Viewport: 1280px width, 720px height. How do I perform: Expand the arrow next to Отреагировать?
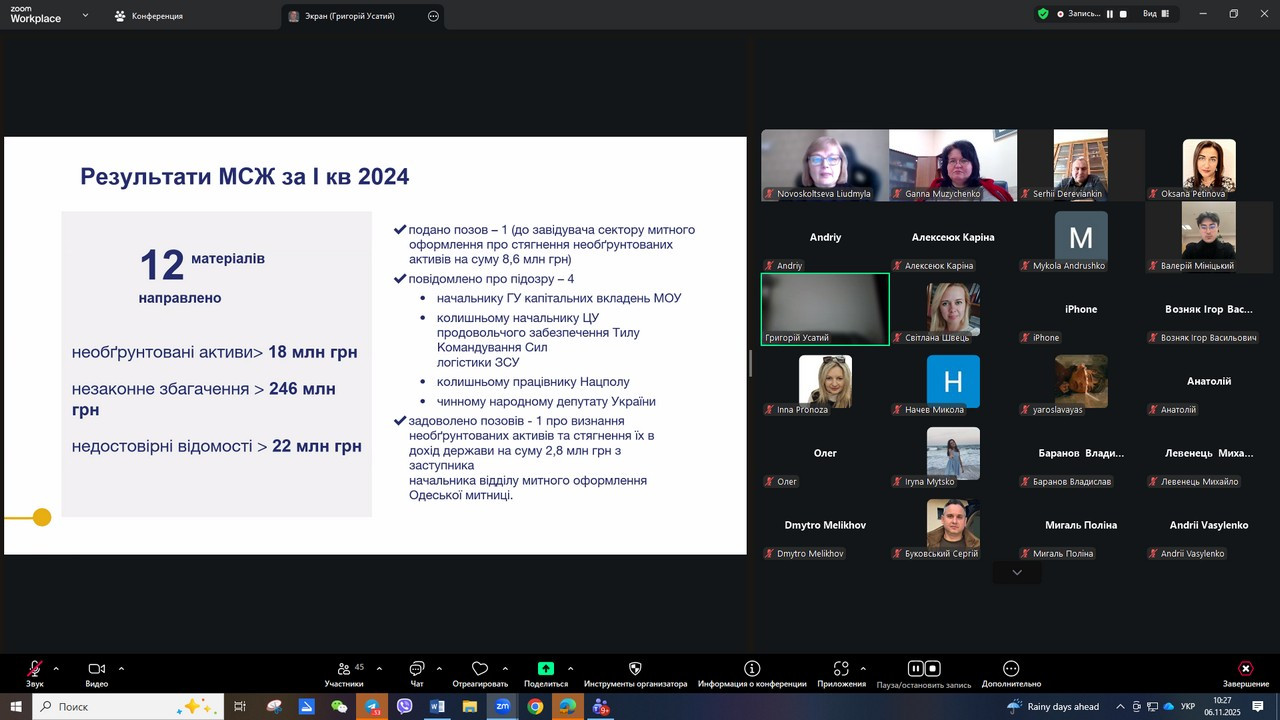click(505, 669)
